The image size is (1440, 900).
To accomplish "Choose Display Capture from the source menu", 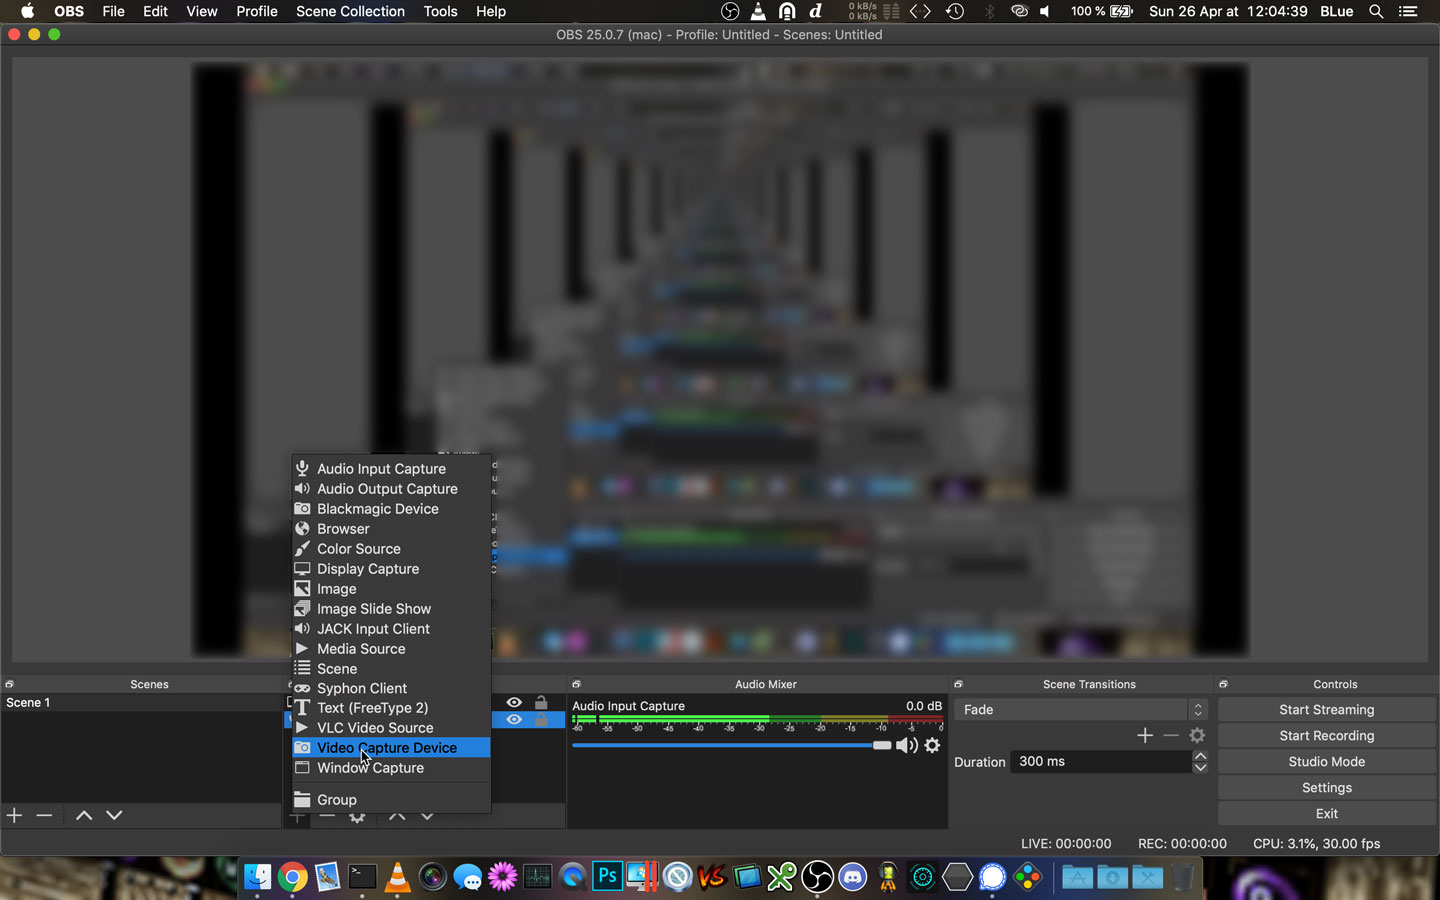I will click(391, 569).
